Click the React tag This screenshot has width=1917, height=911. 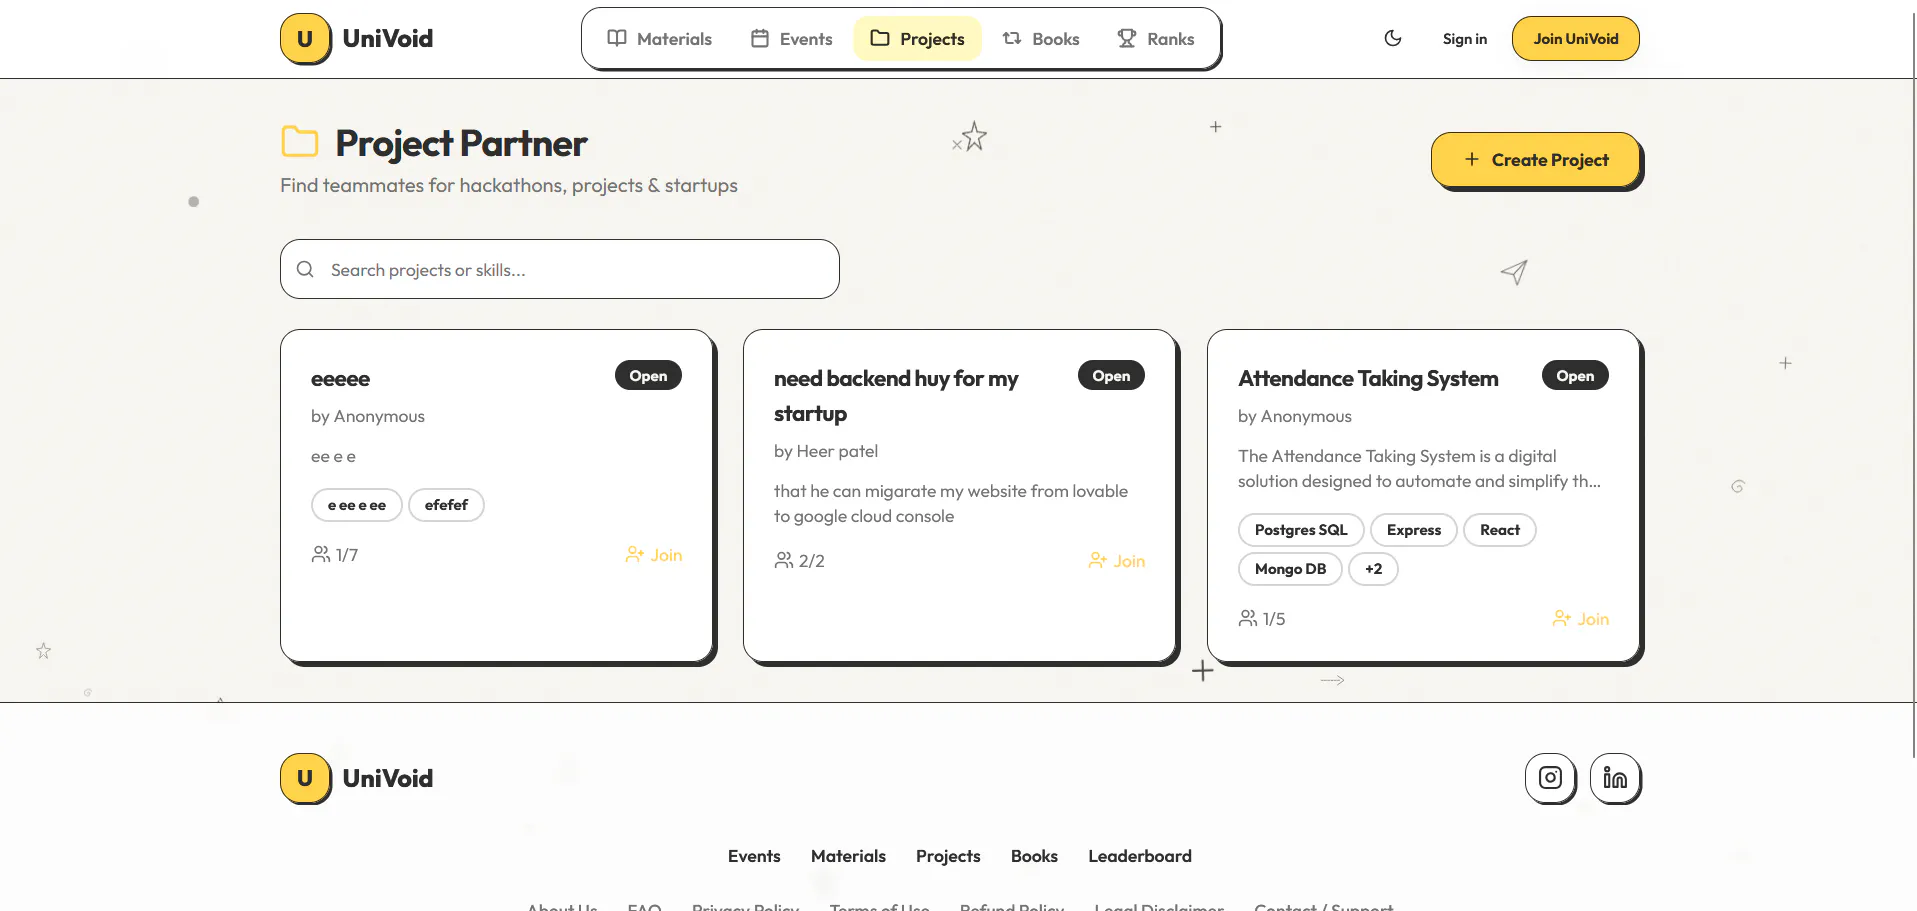point(1500,530)
